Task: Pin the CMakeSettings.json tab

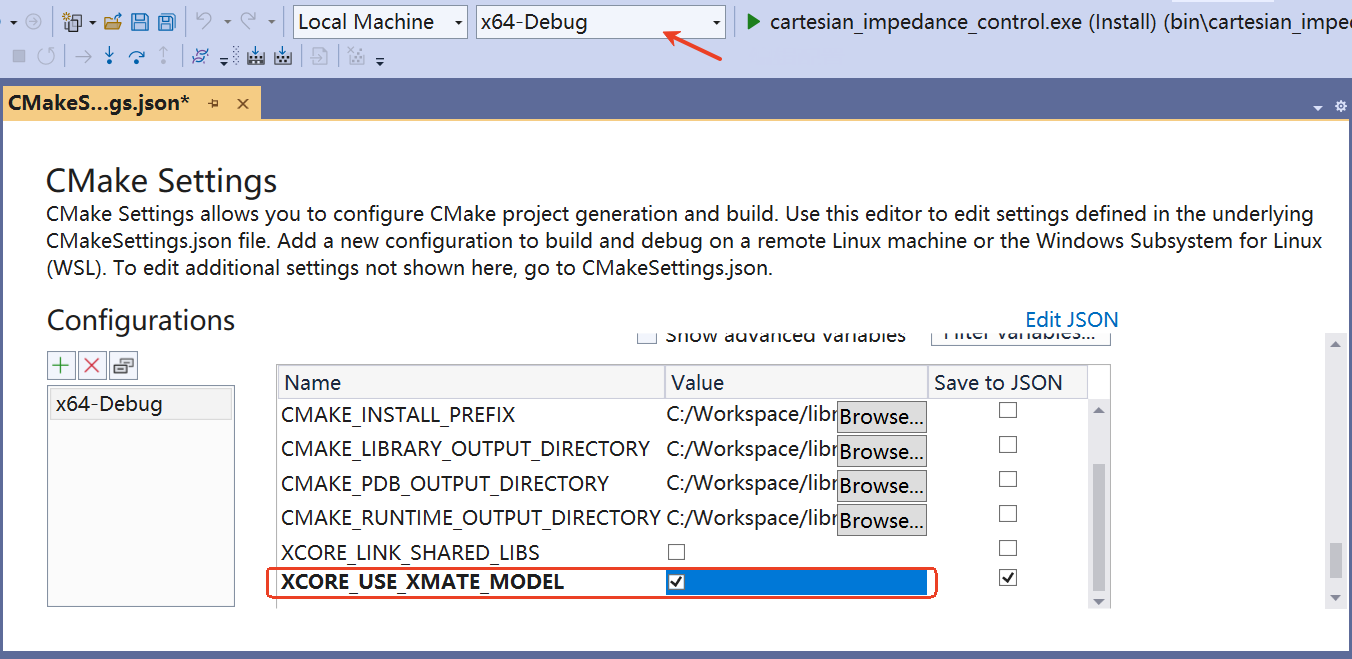Action: coord(211,102)
